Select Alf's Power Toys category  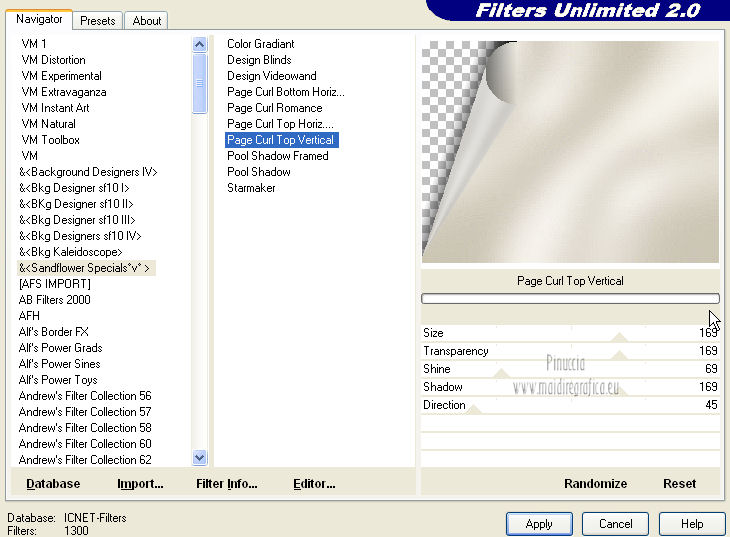58,380
